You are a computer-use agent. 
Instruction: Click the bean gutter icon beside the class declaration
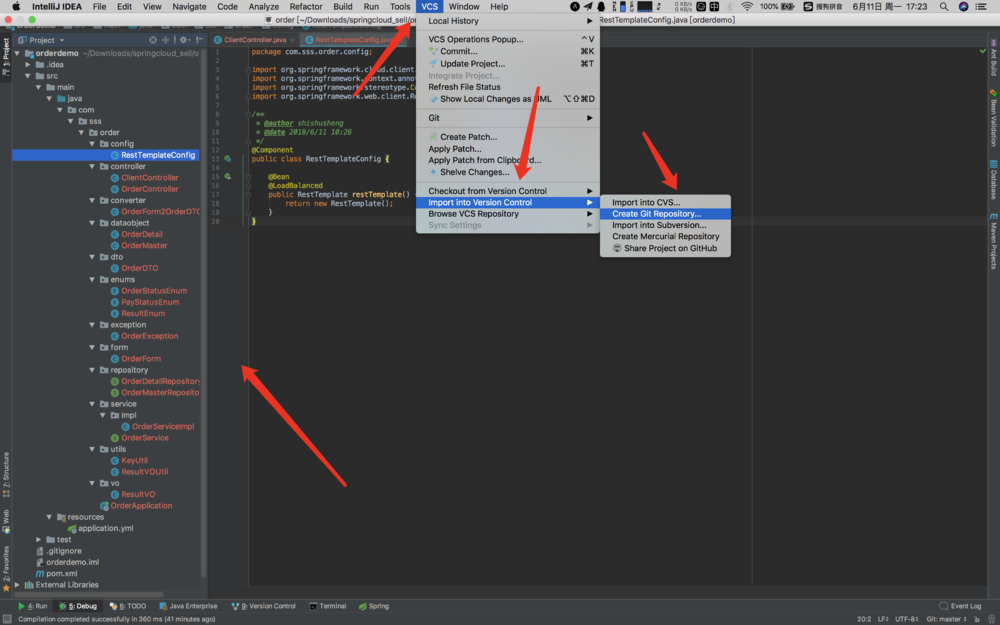coord(228,159)
